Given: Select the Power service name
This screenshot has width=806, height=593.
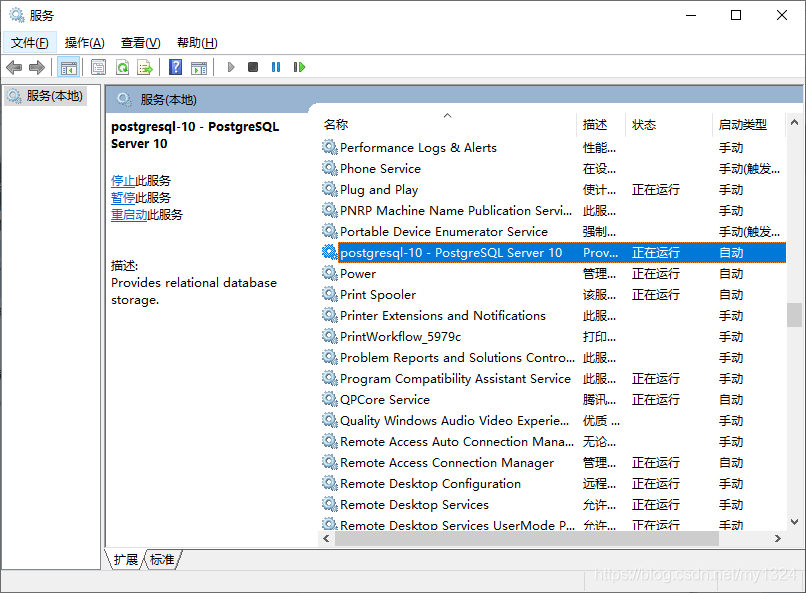Looking at the screenshot, I should click(x=358, y=274).
